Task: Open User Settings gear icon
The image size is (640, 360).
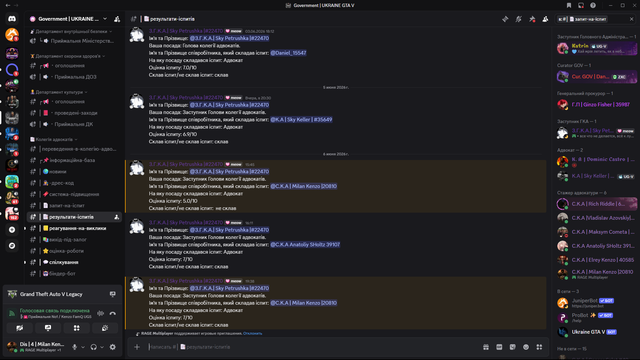Action: coord(113,347)
